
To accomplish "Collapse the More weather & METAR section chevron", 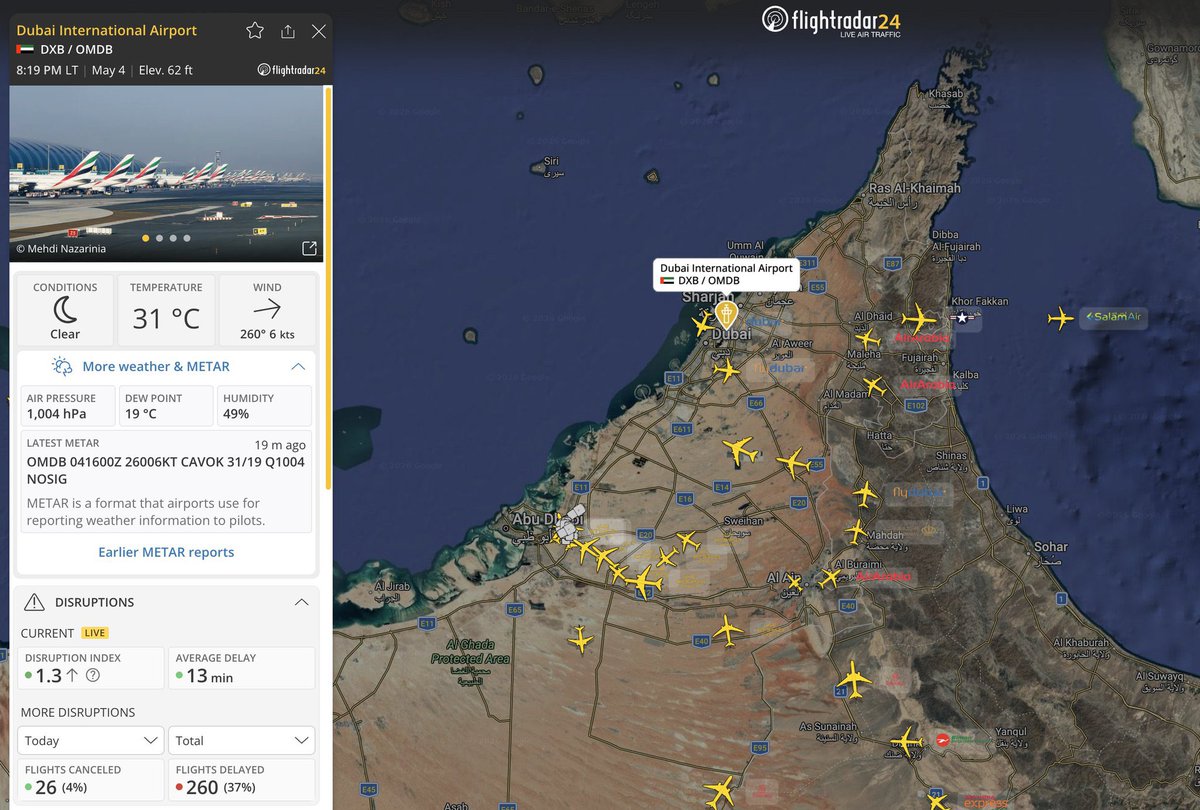I will pos(298,367).
